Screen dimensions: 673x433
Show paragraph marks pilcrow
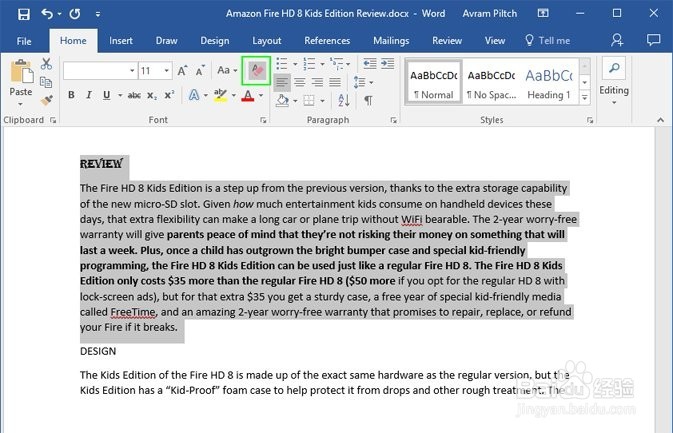368,101
